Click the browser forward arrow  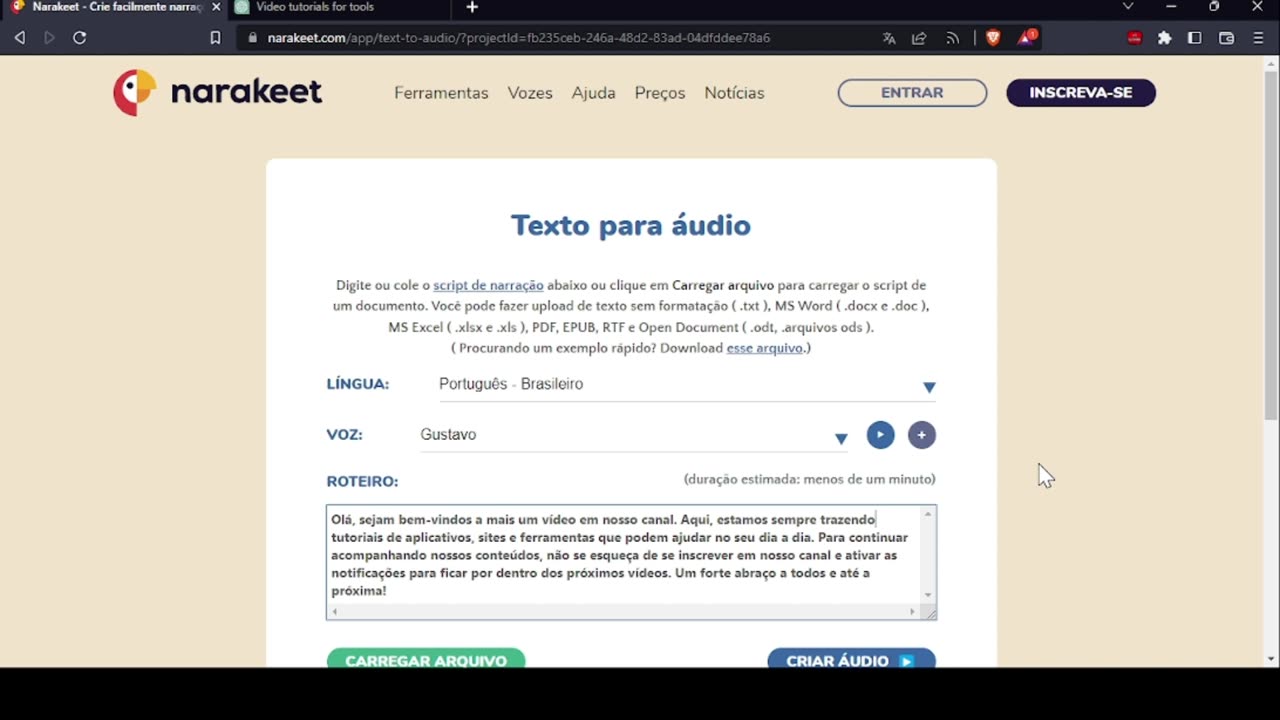49,38
